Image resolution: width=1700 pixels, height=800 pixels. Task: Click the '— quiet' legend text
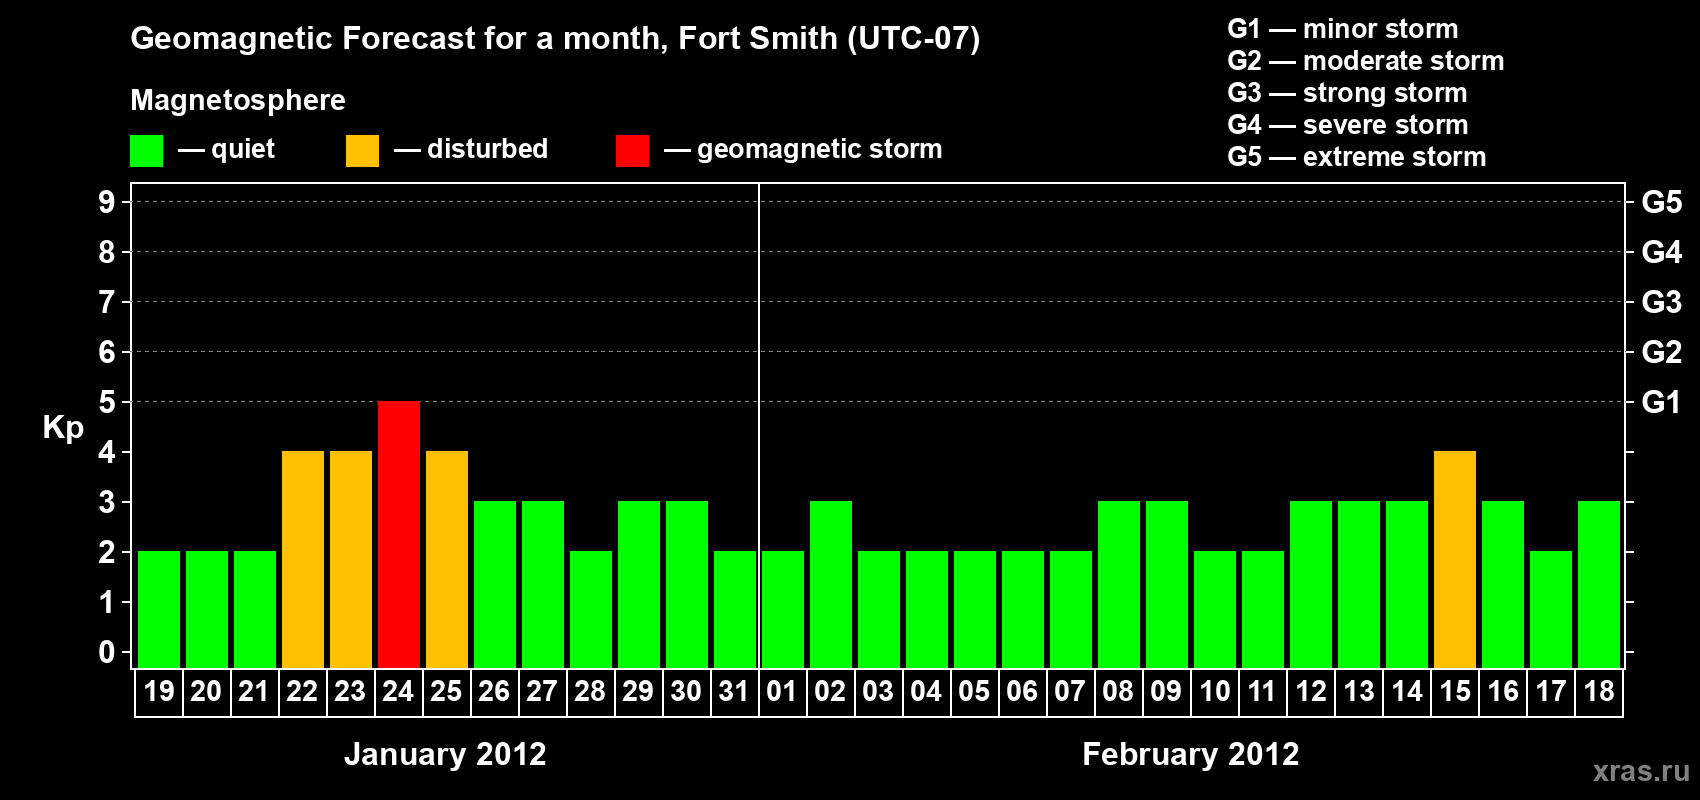[226, 149]
